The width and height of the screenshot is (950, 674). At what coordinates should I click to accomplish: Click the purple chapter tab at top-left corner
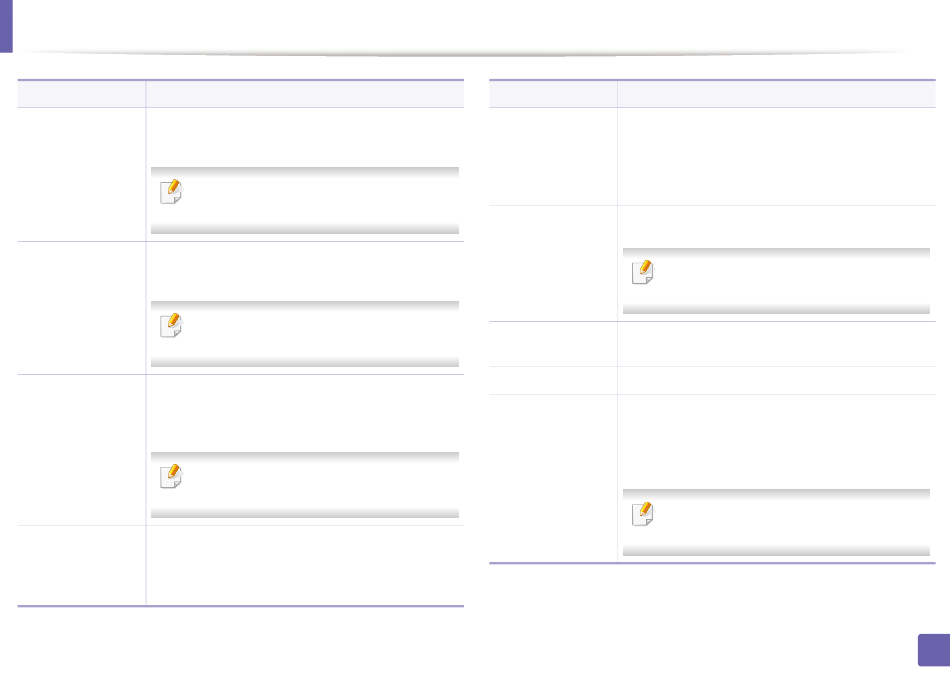coord(6,26)
